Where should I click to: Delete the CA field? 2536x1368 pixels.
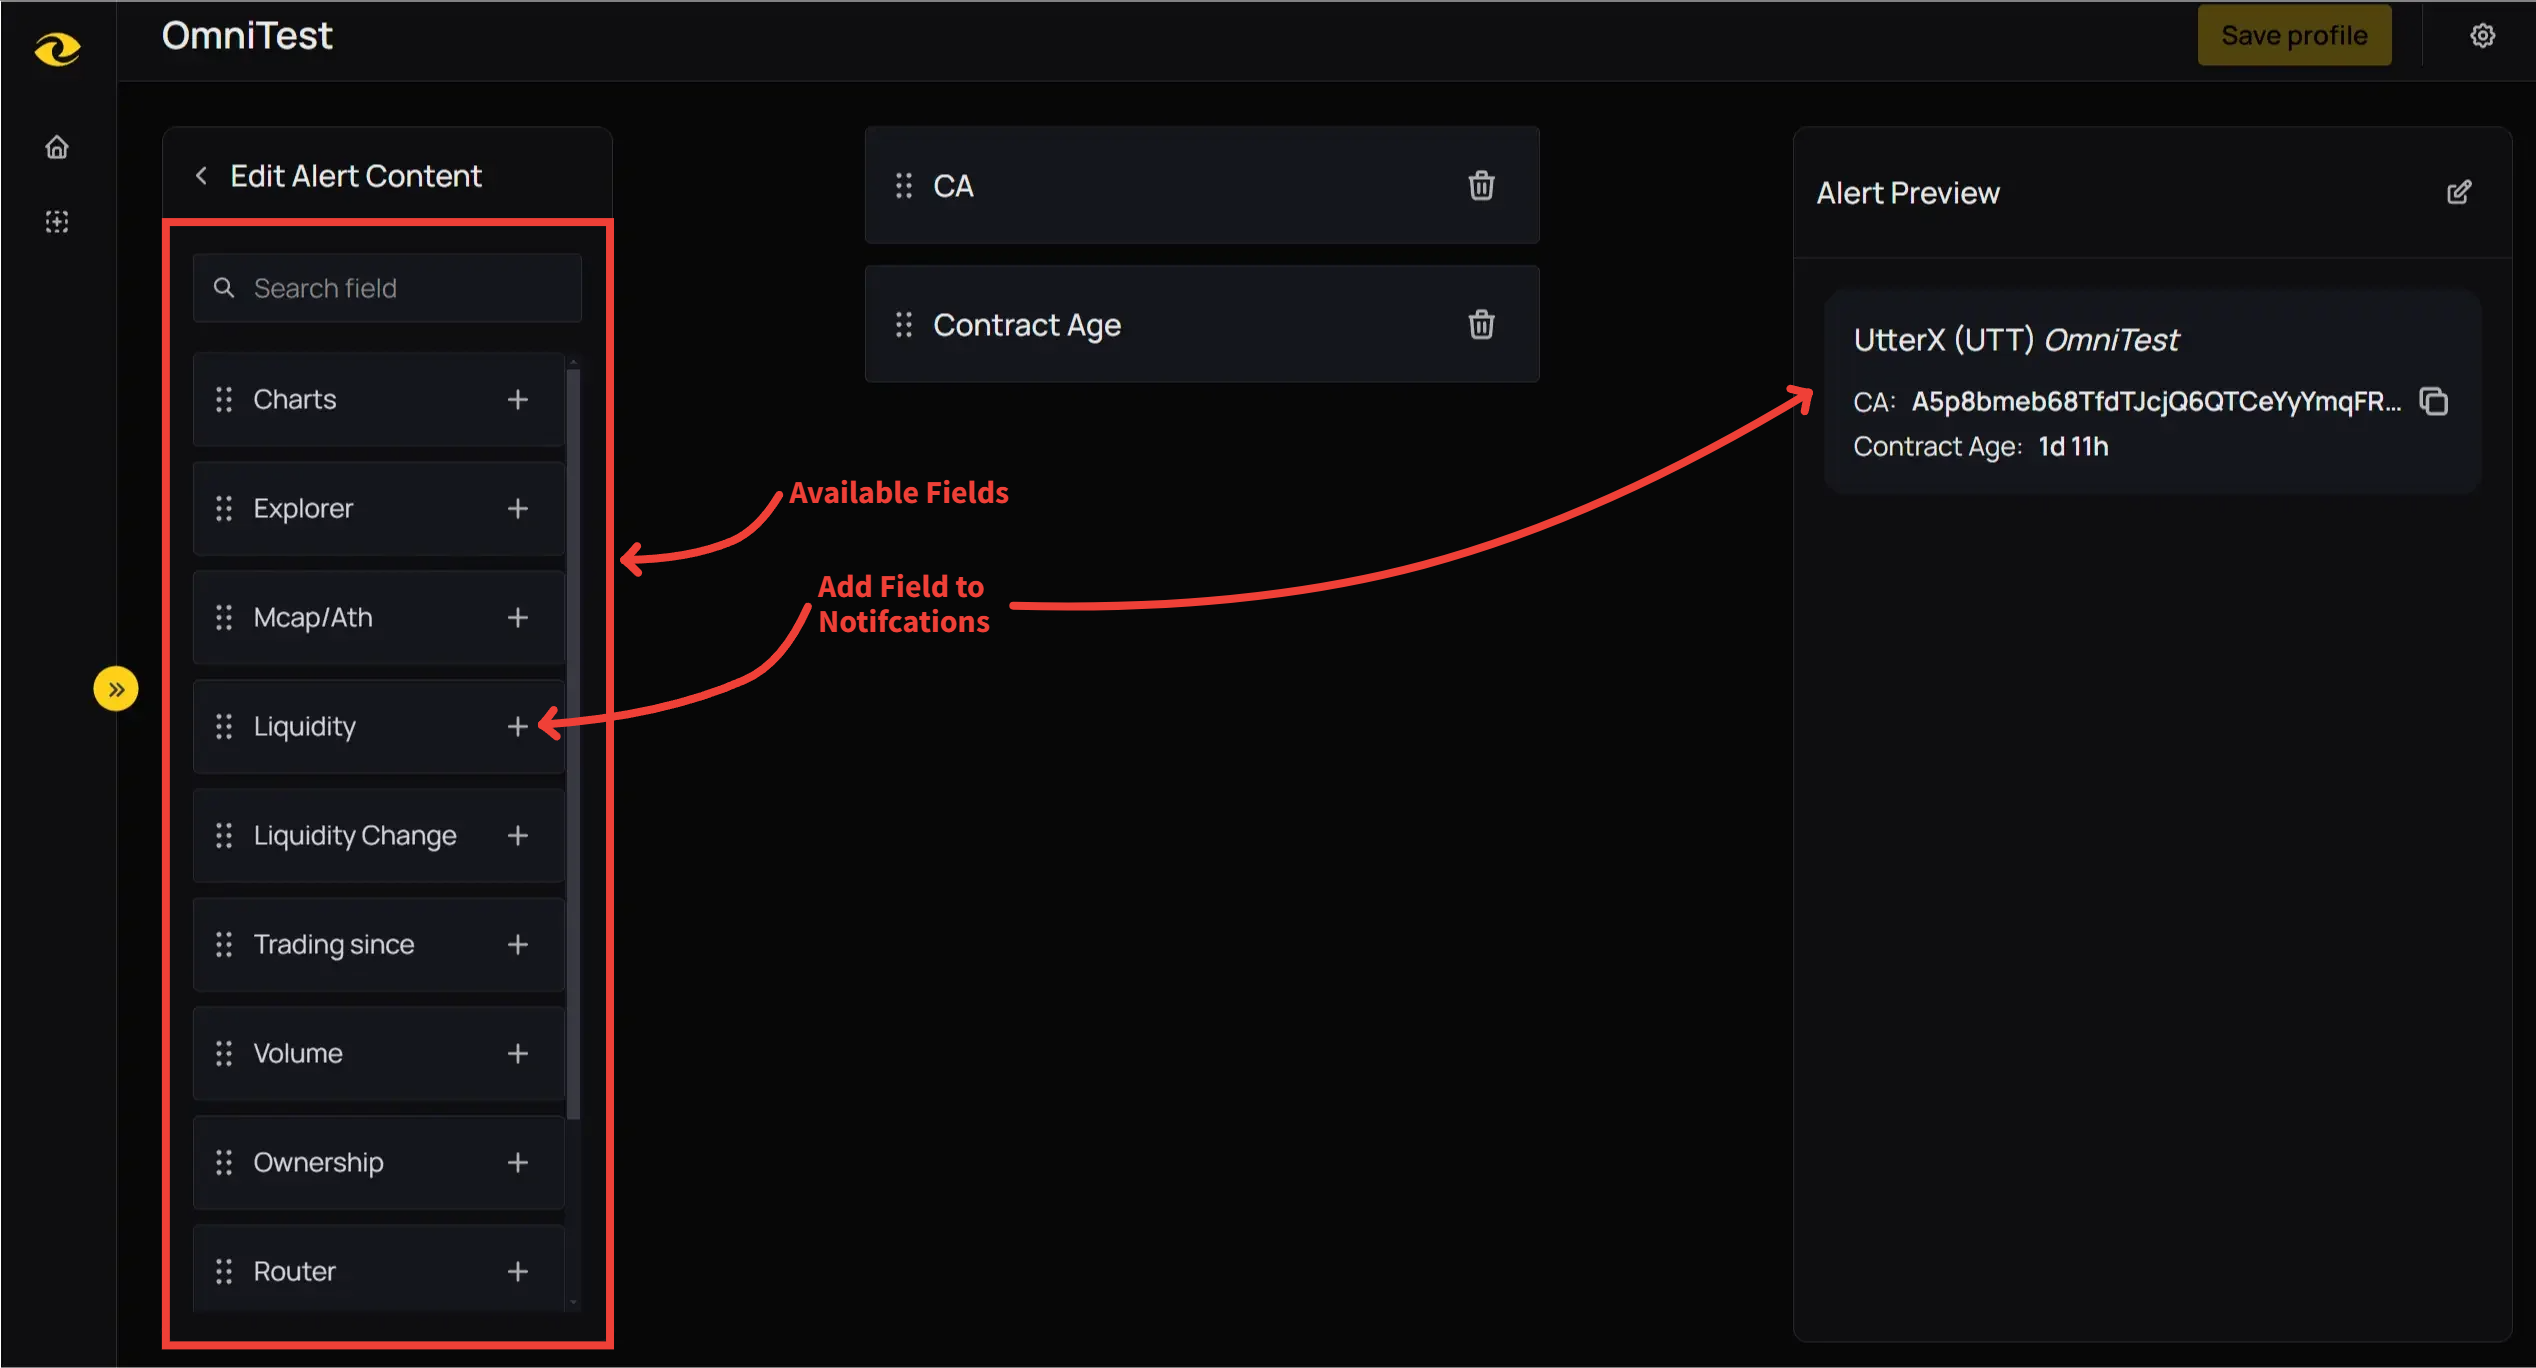(1481, 185)
